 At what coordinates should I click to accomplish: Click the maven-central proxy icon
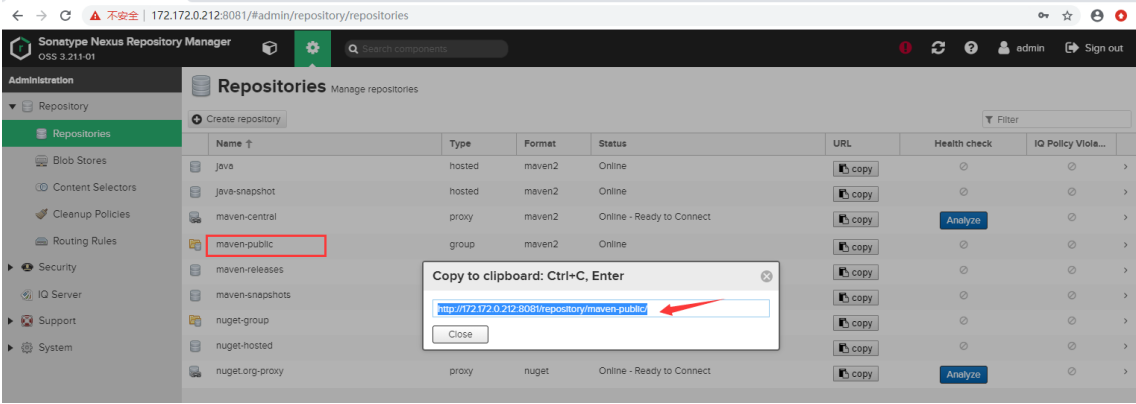point(195,217)
